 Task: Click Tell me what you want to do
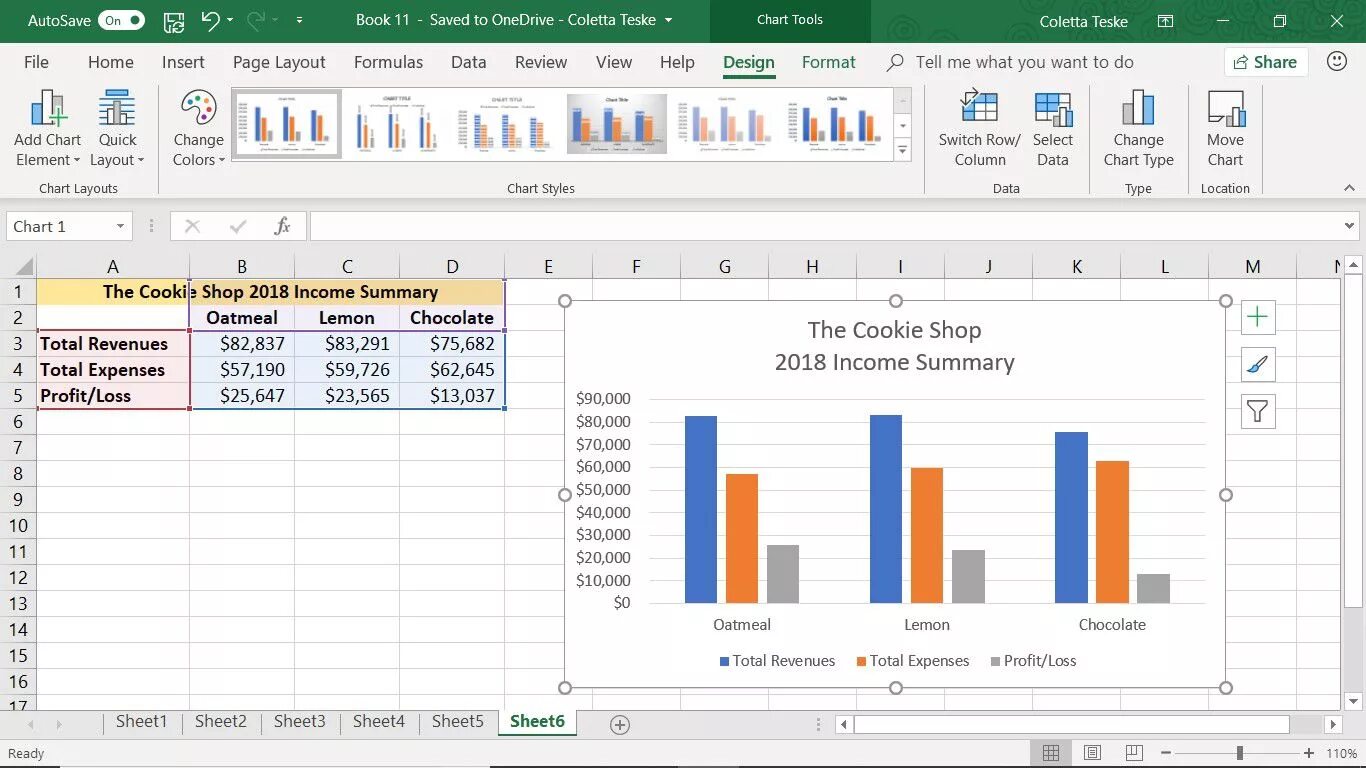tap(1024, 62)
